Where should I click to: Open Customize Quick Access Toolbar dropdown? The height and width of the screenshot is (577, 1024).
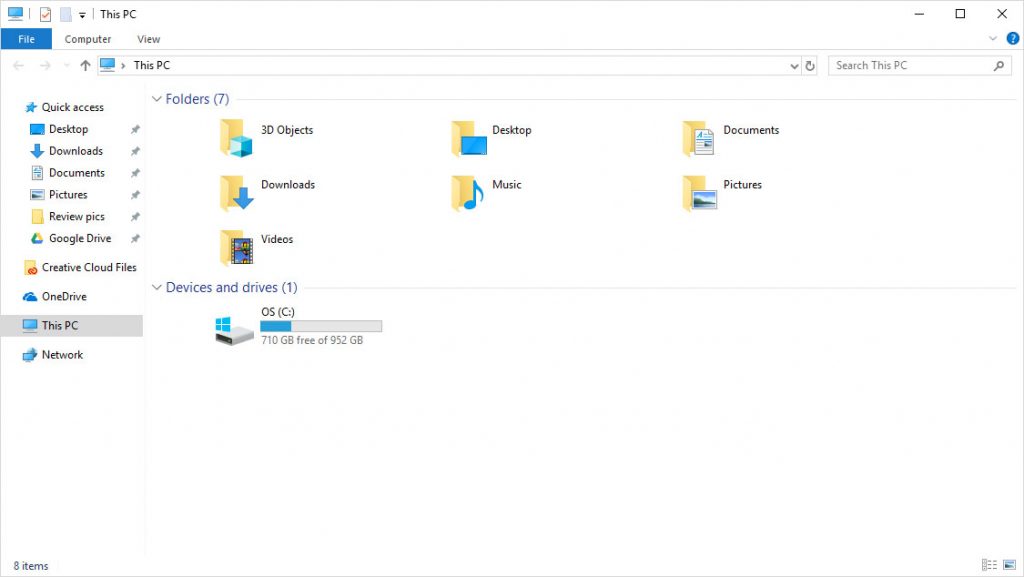pyautogui.click(x=82, y=14)
